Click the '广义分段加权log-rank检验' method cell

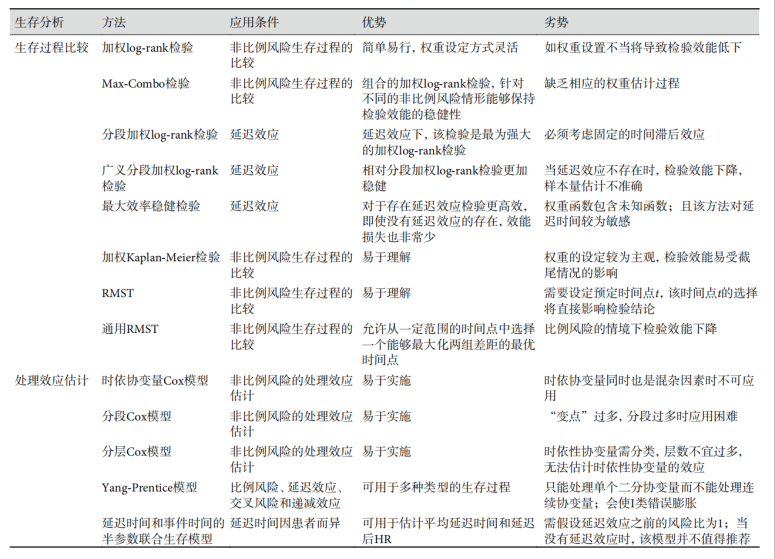160,178
